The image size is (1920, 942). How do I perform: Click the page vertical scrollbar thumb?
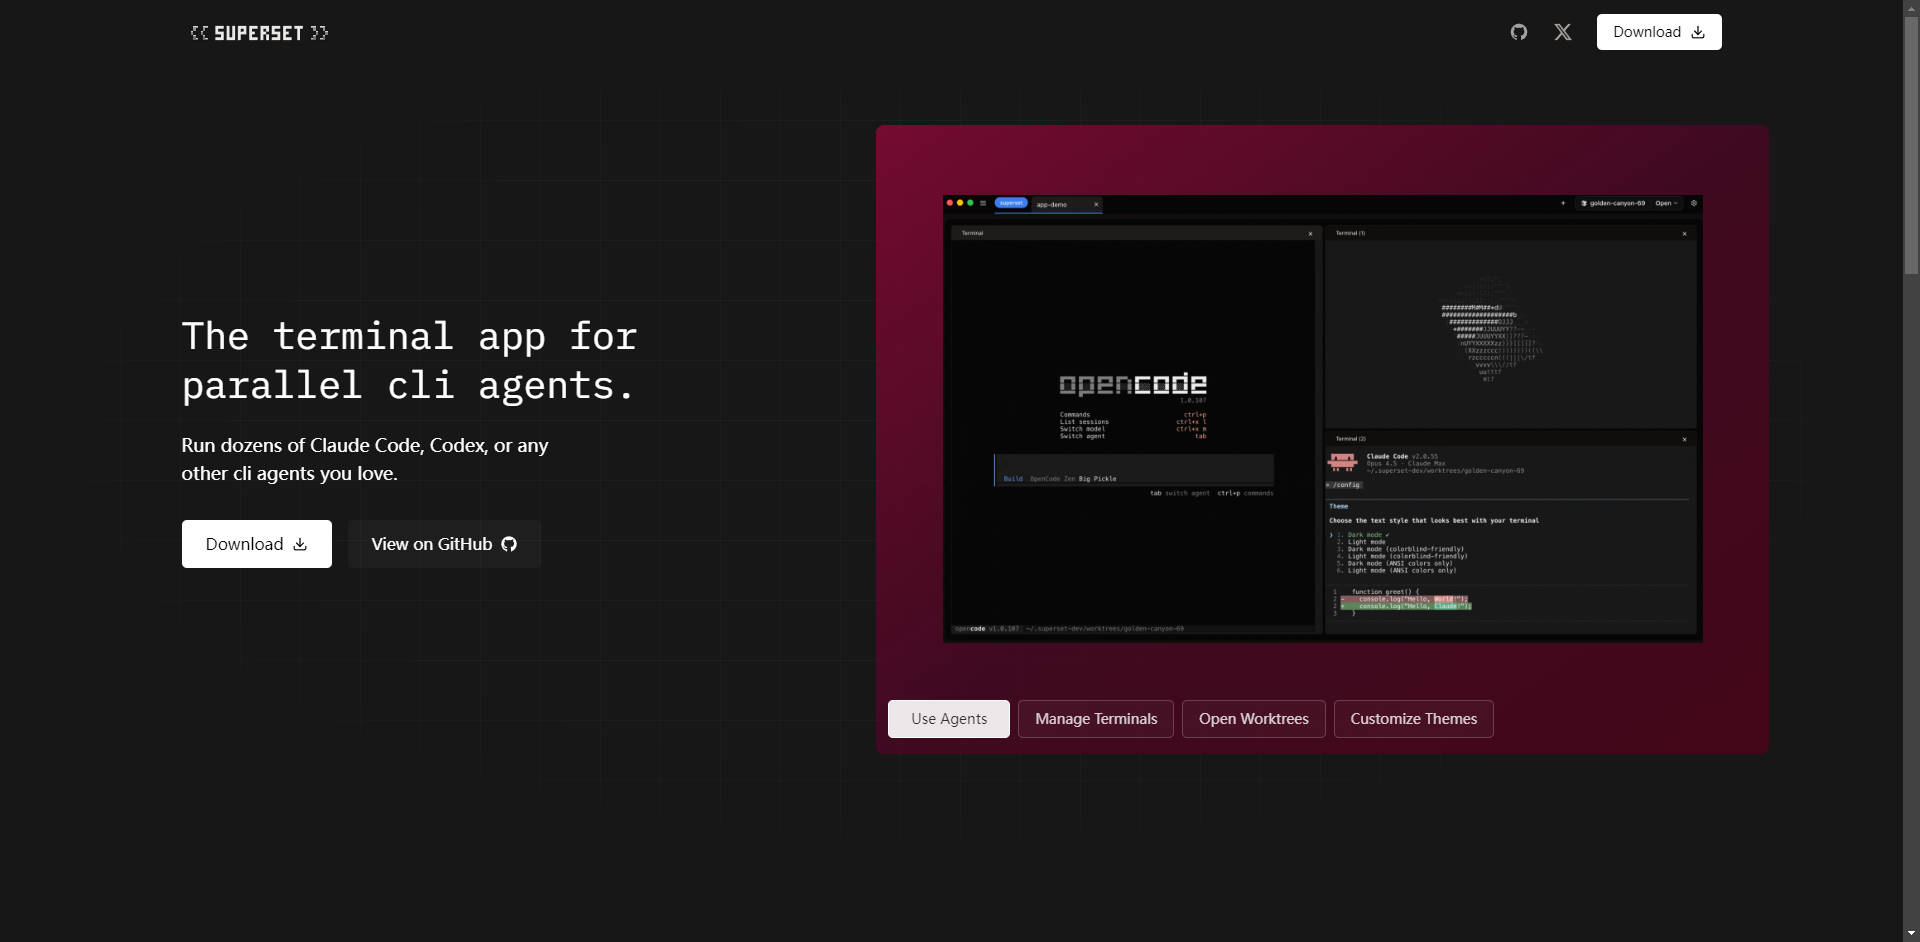point(1911,140)
